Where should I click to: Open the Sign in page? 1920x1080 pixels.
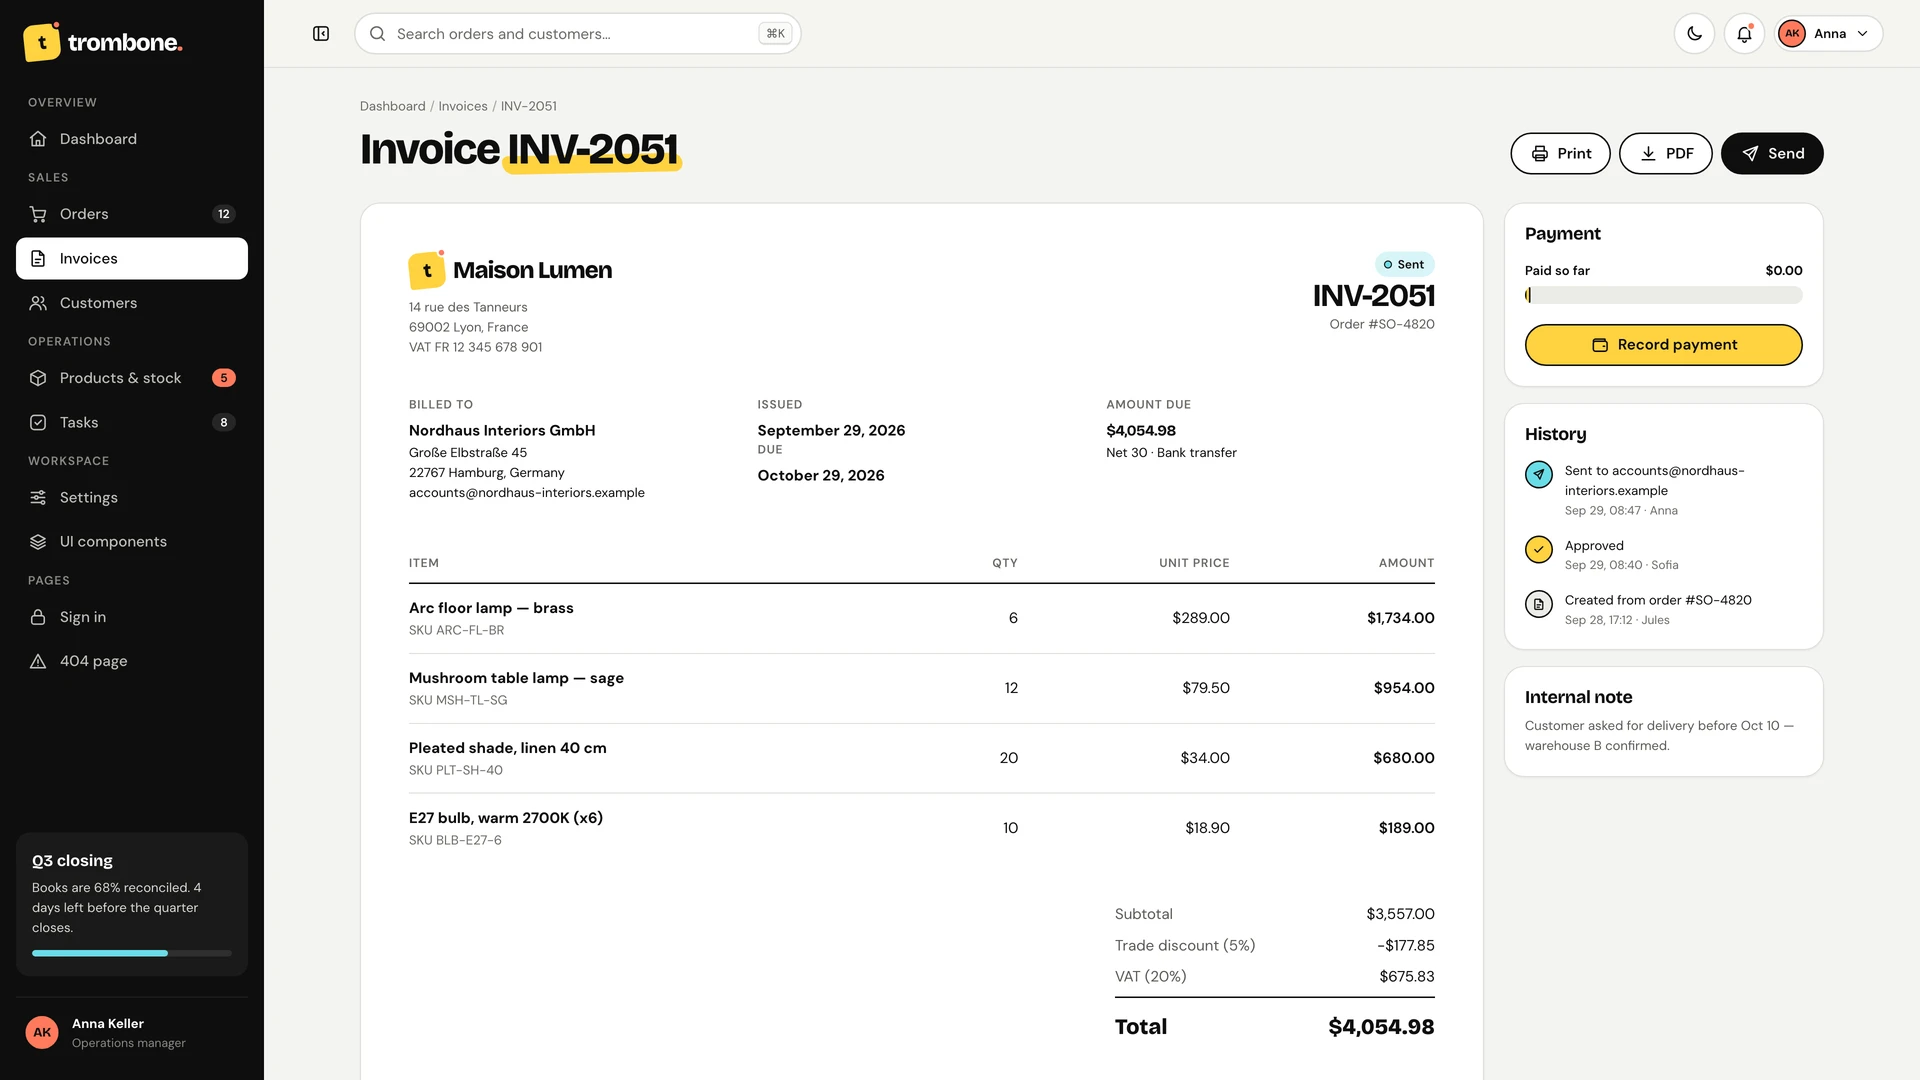[x=132, y=617]
